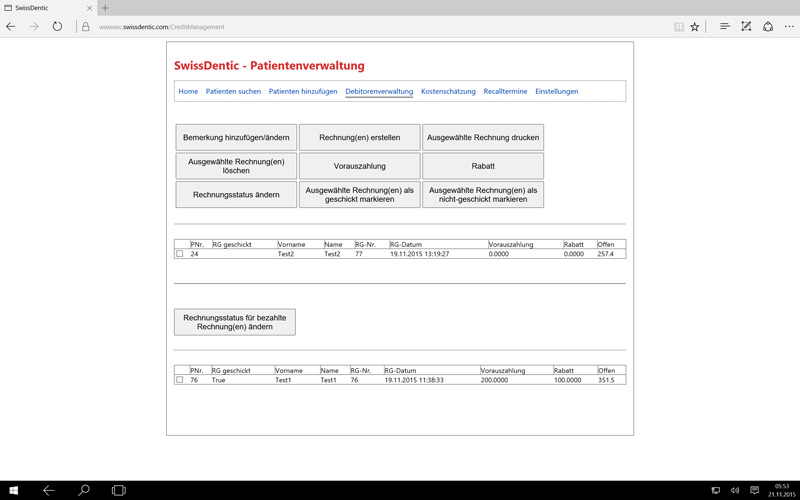
Task: Add page to favorites with star icon
Action: 695,27
